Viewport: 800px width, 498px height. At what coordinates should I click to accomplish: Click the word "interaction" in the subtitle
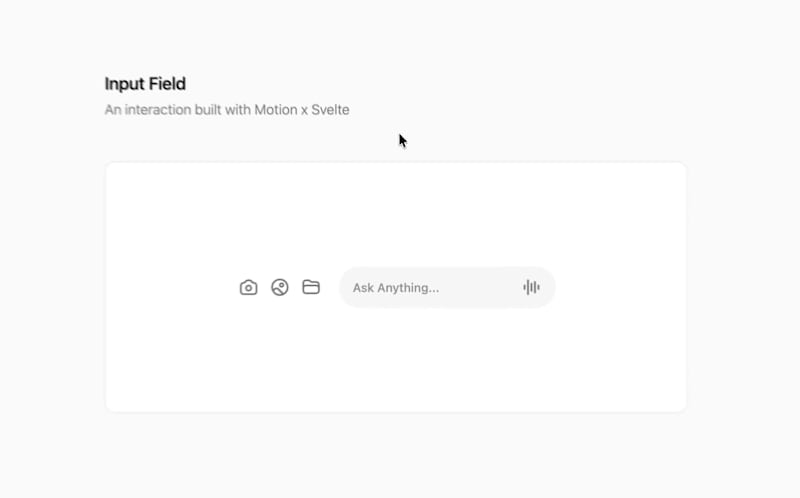[156, 110]
